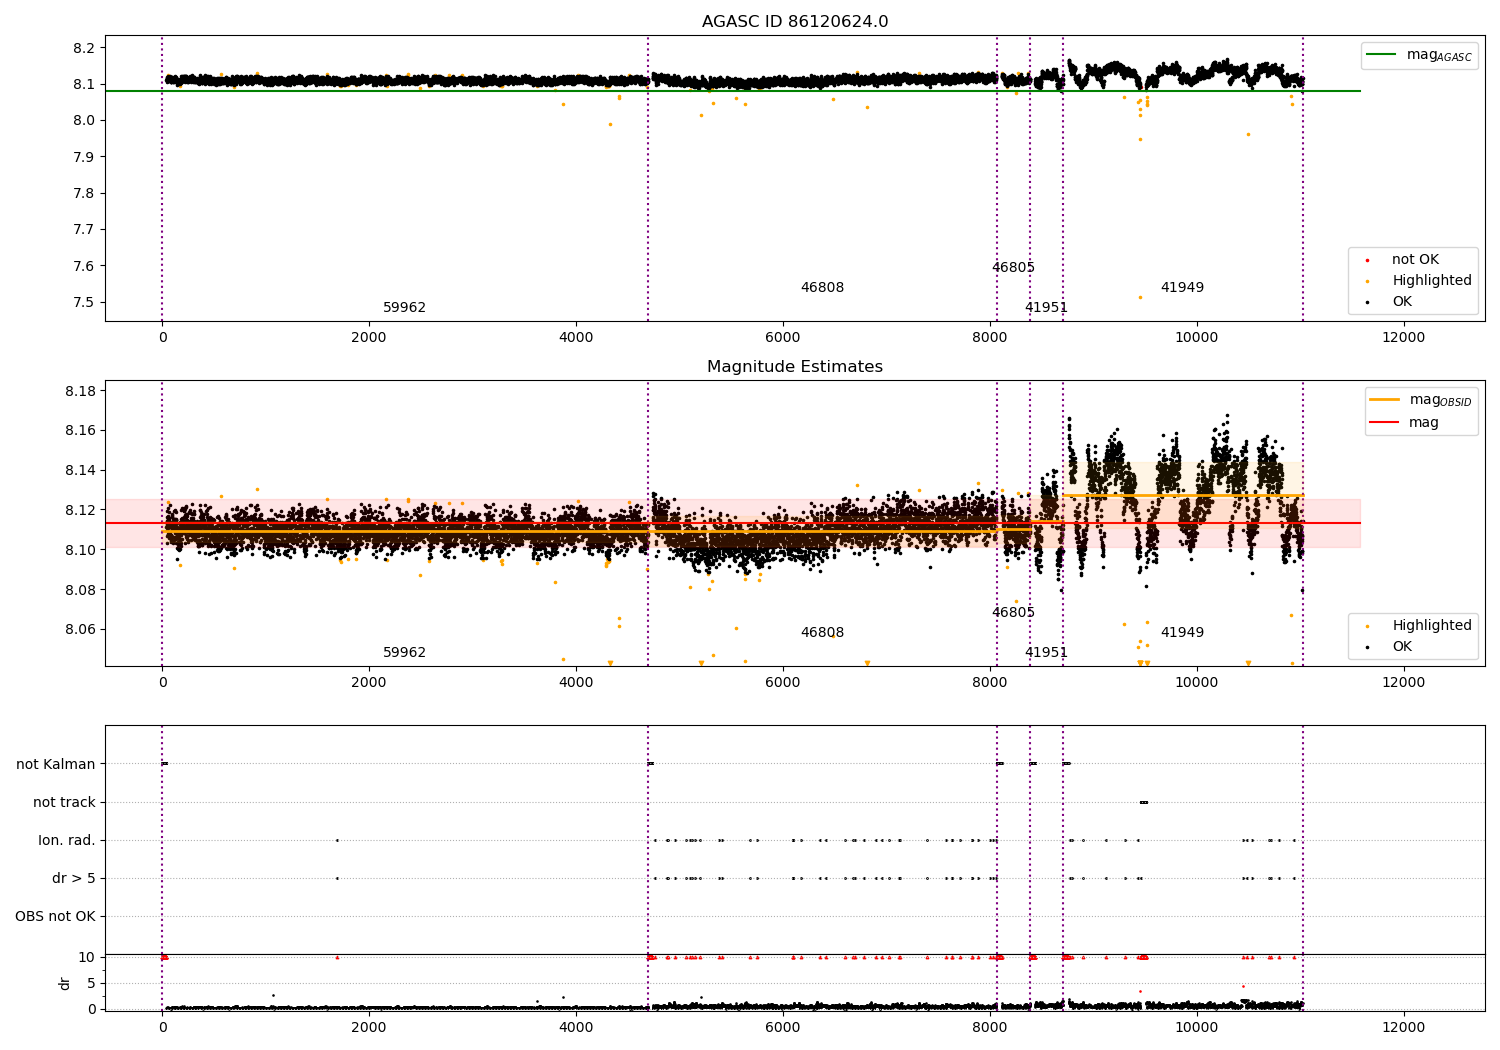
Task: Click the rotated 'dr' y-axis label
Action: coord(65,984)
